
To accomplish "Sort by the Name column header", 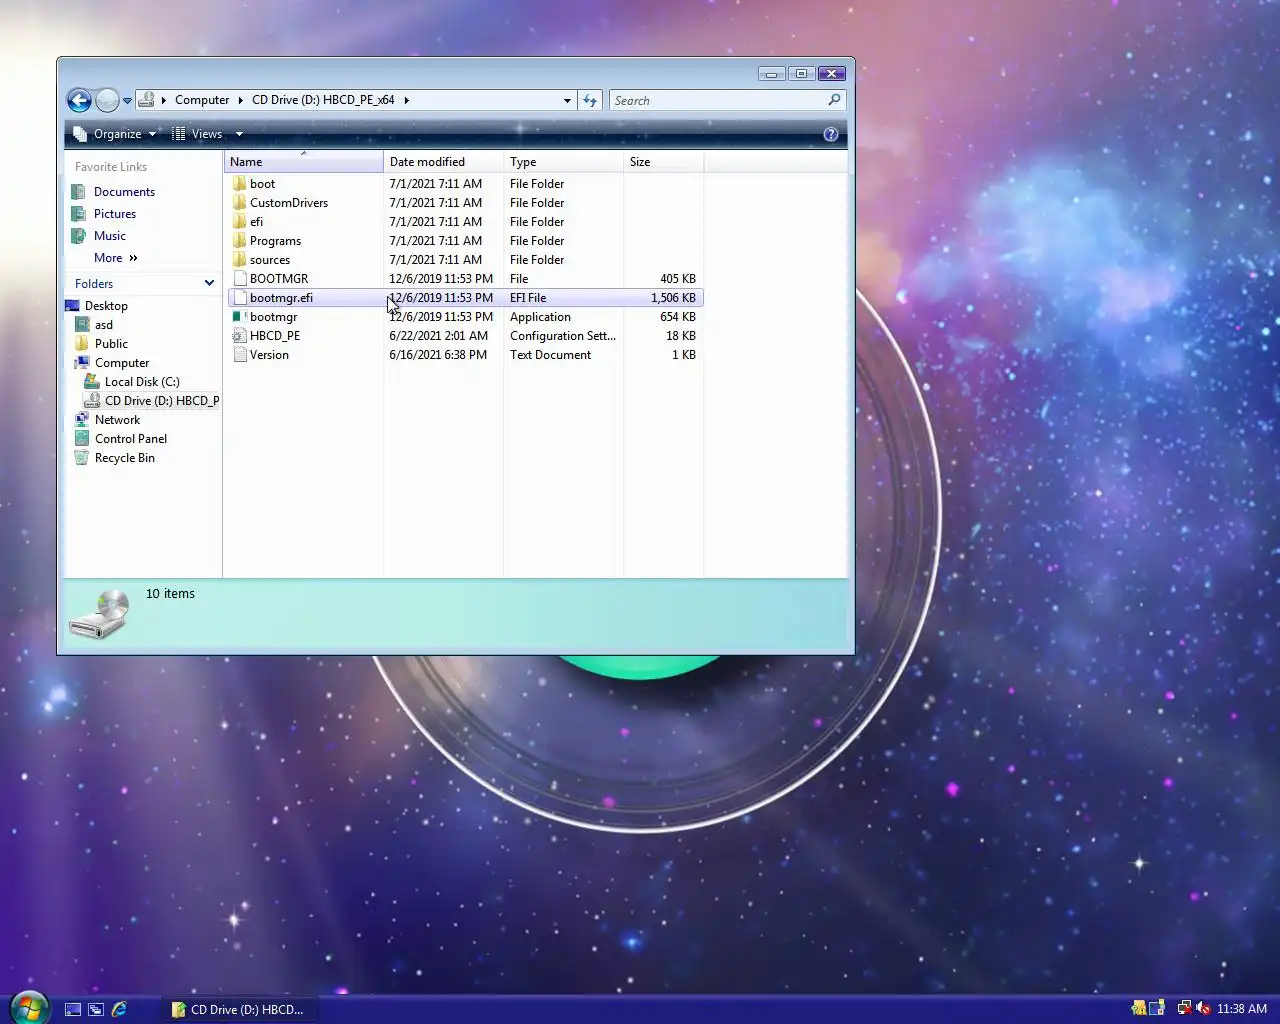I will pos(304,162).
